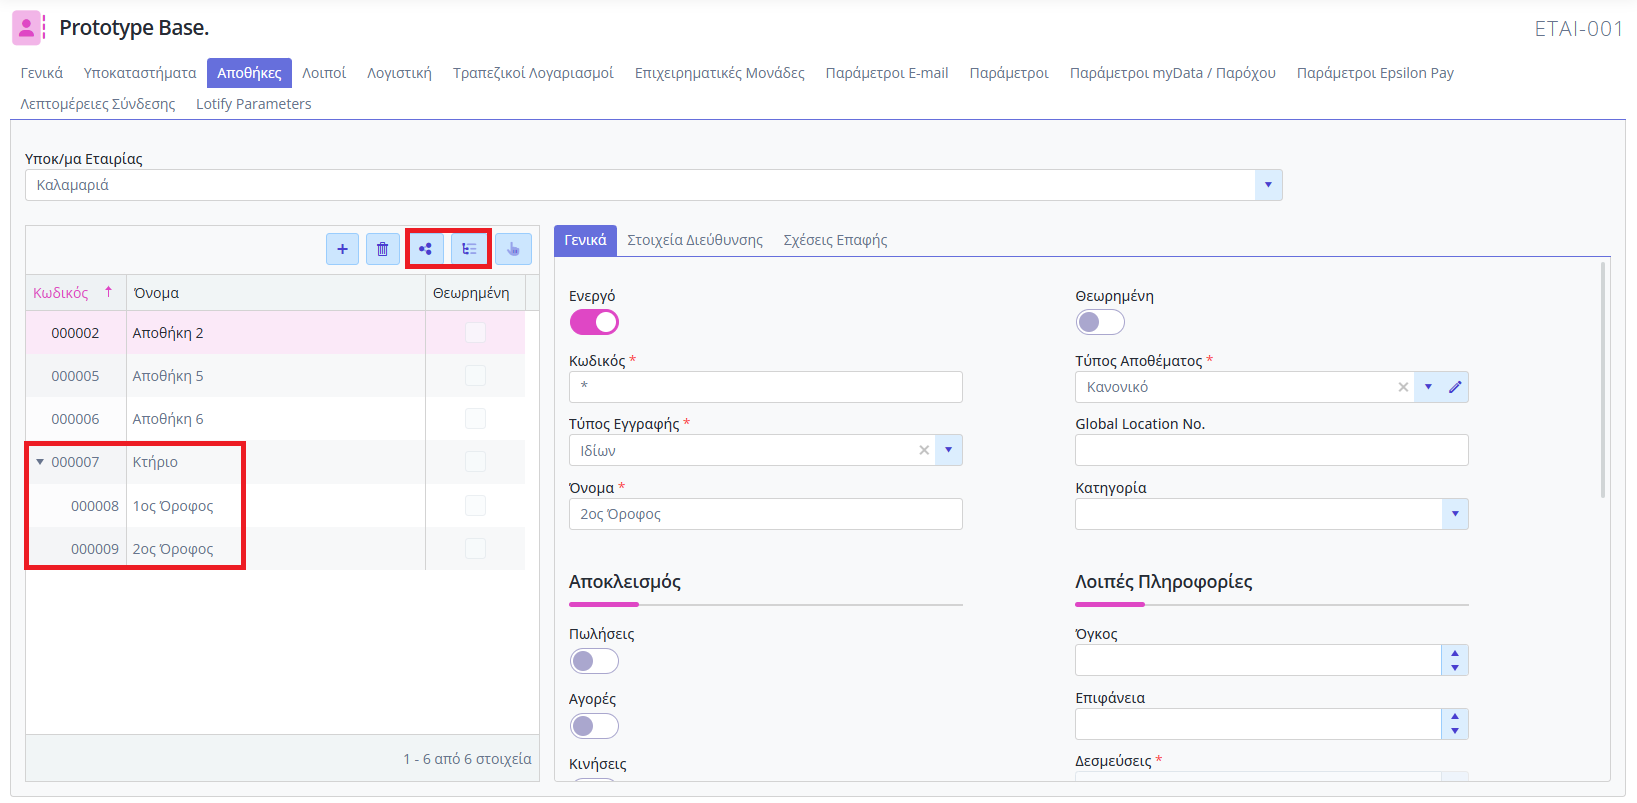Open the Υποκ/μα Εταιρίας dropdown
This screenshot has height=803, width=1637.
coord(1268,185)
